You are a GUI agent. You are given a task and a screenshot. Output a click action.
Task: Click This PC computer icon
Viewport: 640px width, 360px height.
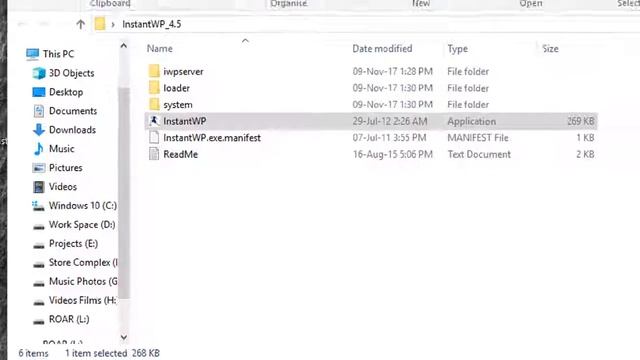pos(32,54)
